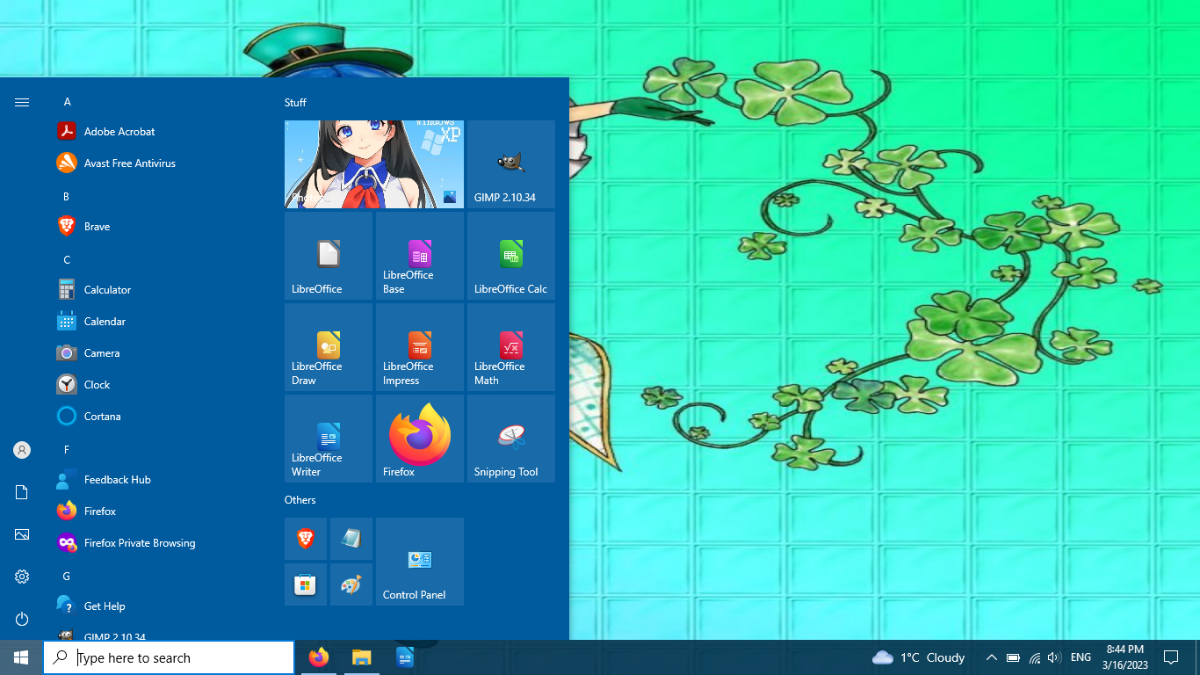Launch the LibreOffice Writer tile

[328, 438]
